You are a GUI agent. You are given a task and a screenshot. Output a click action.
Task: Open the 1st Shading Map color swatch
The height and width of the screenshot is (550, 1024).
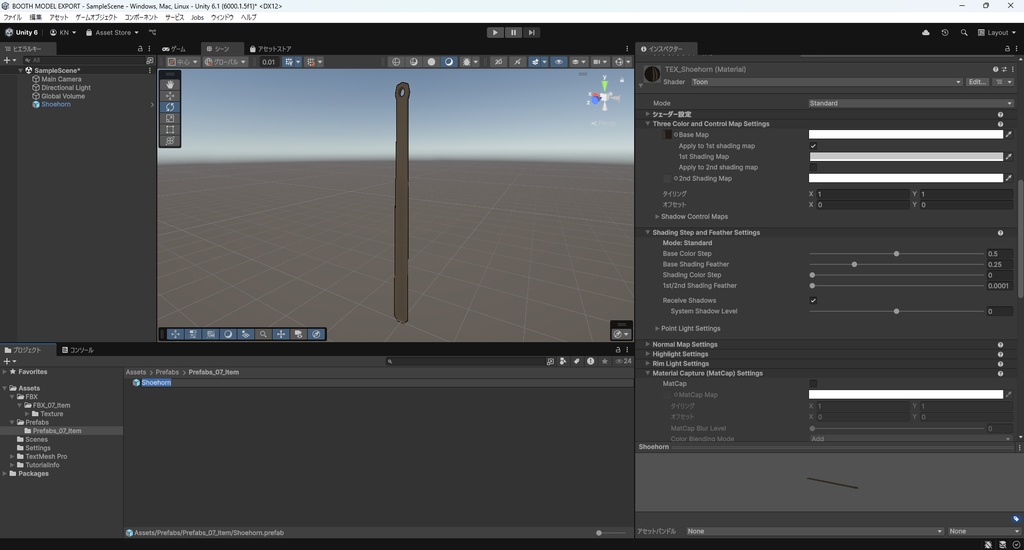pos(906,157)
